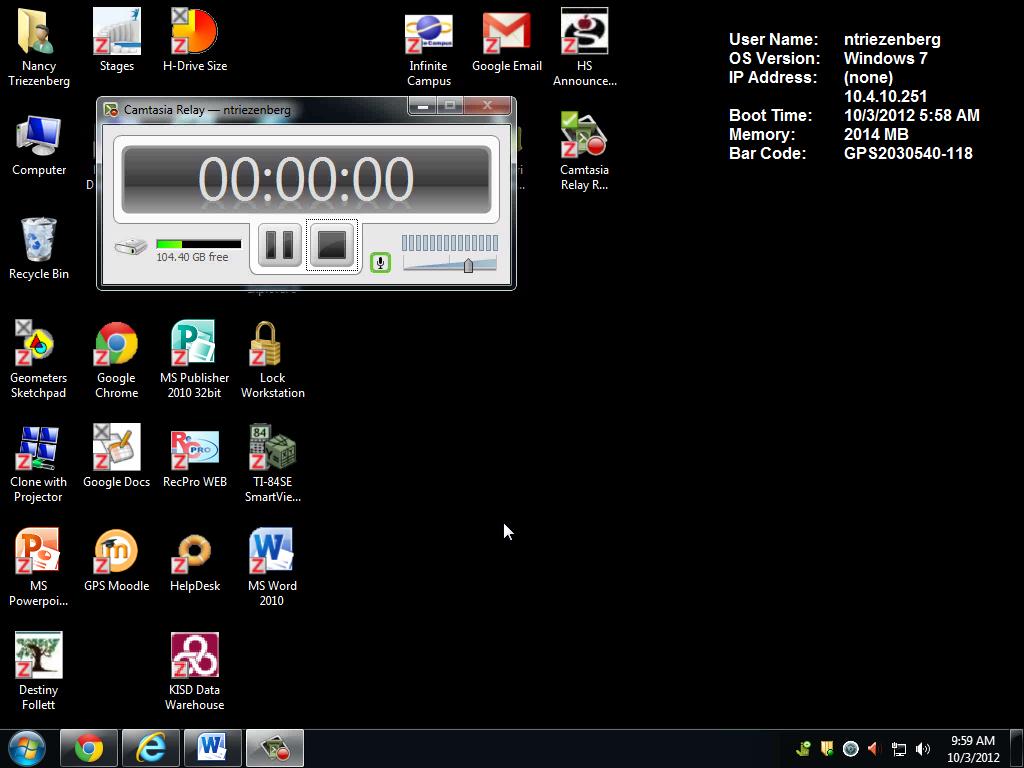The width and height of the screenshot is (1024, 768).
Task: Open Internet Explorer from the taskbar
Action: [151, 748]
